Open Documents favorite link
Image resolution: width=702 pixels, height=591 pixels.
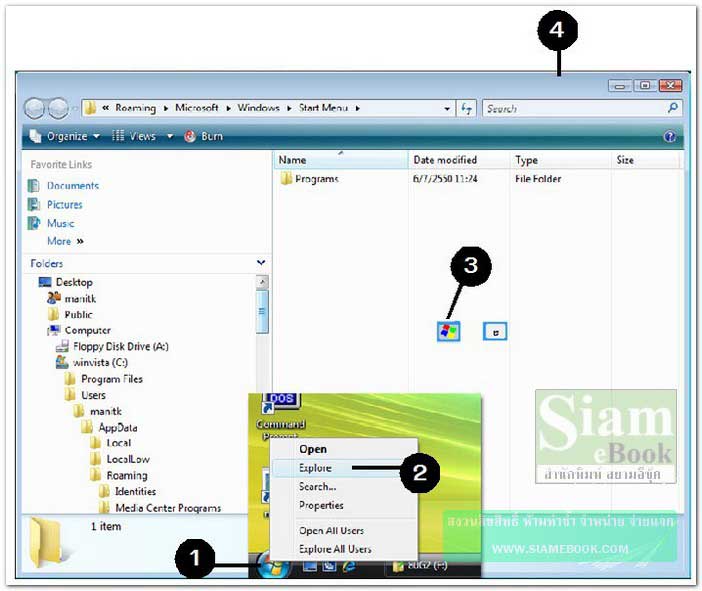(x=73, y=186)
